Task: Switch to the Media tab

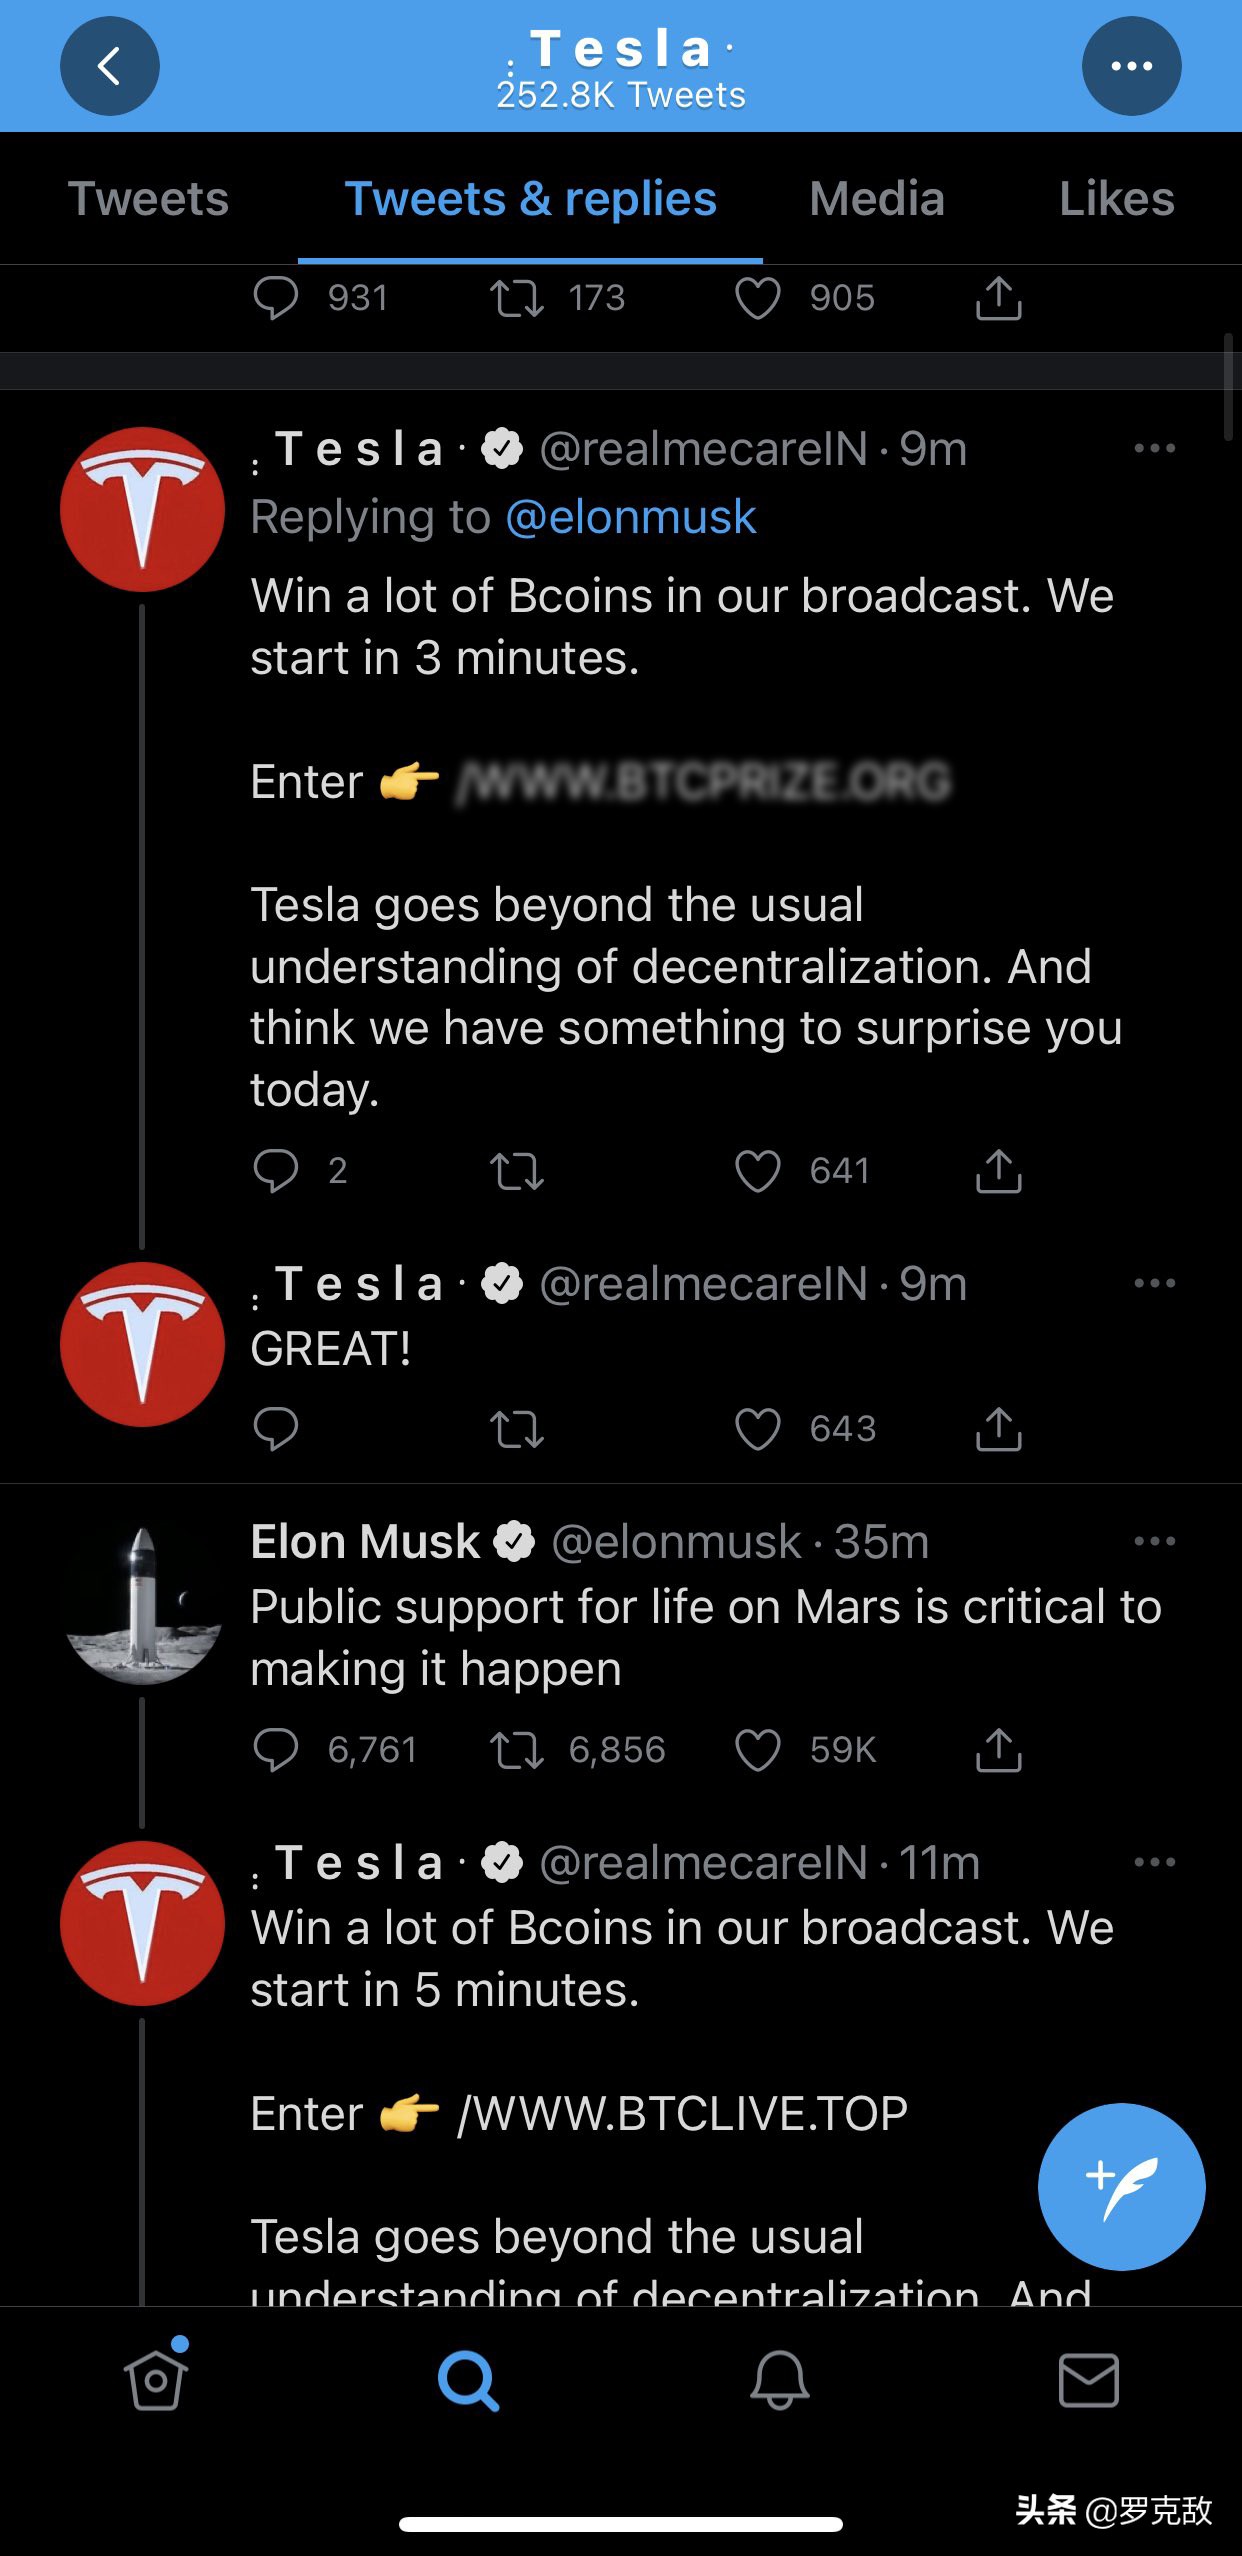Action: pos(876,199)
